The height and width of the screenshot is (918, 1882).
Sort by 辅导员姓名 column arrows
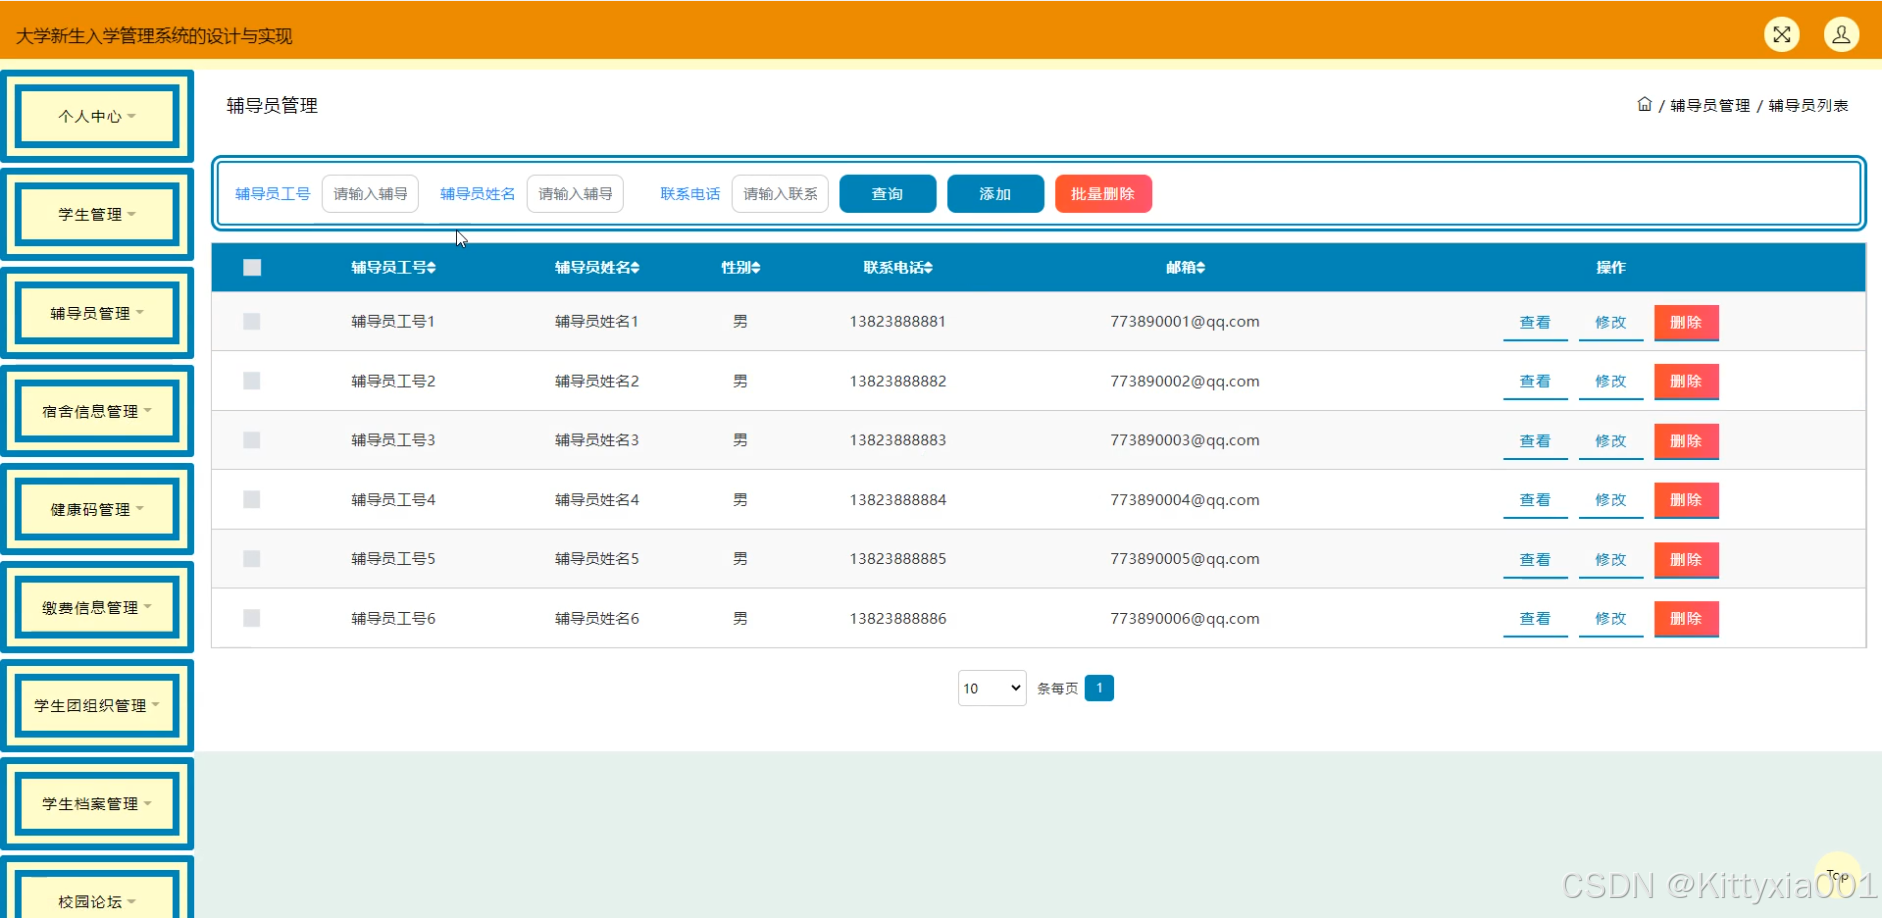pyautogui.click(x=636, y=268)
